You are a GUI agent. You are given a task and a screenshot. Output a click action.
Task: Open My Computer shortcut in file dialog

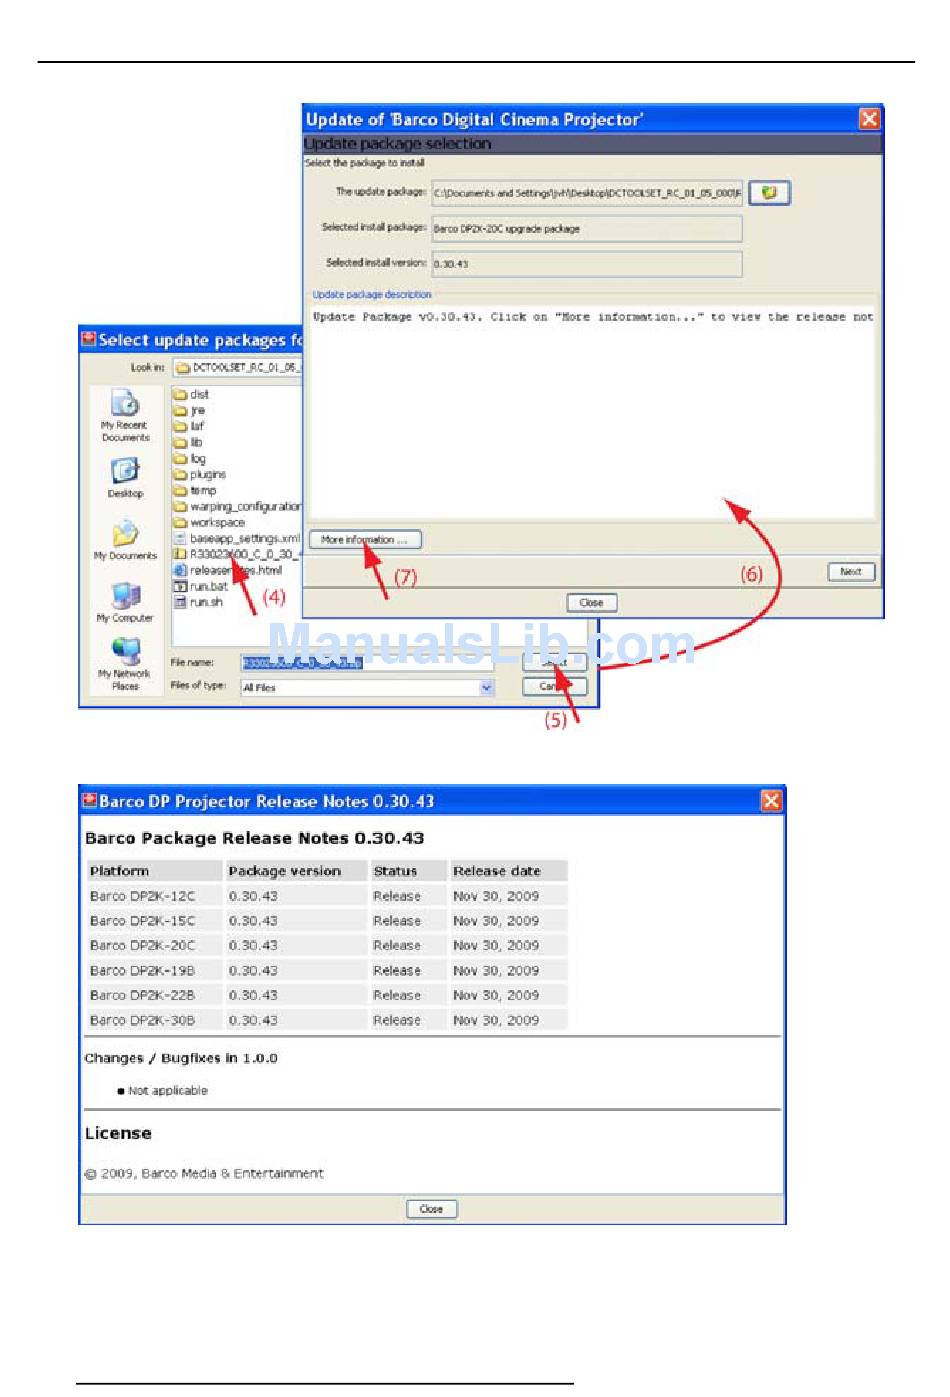tap(125, 602)
